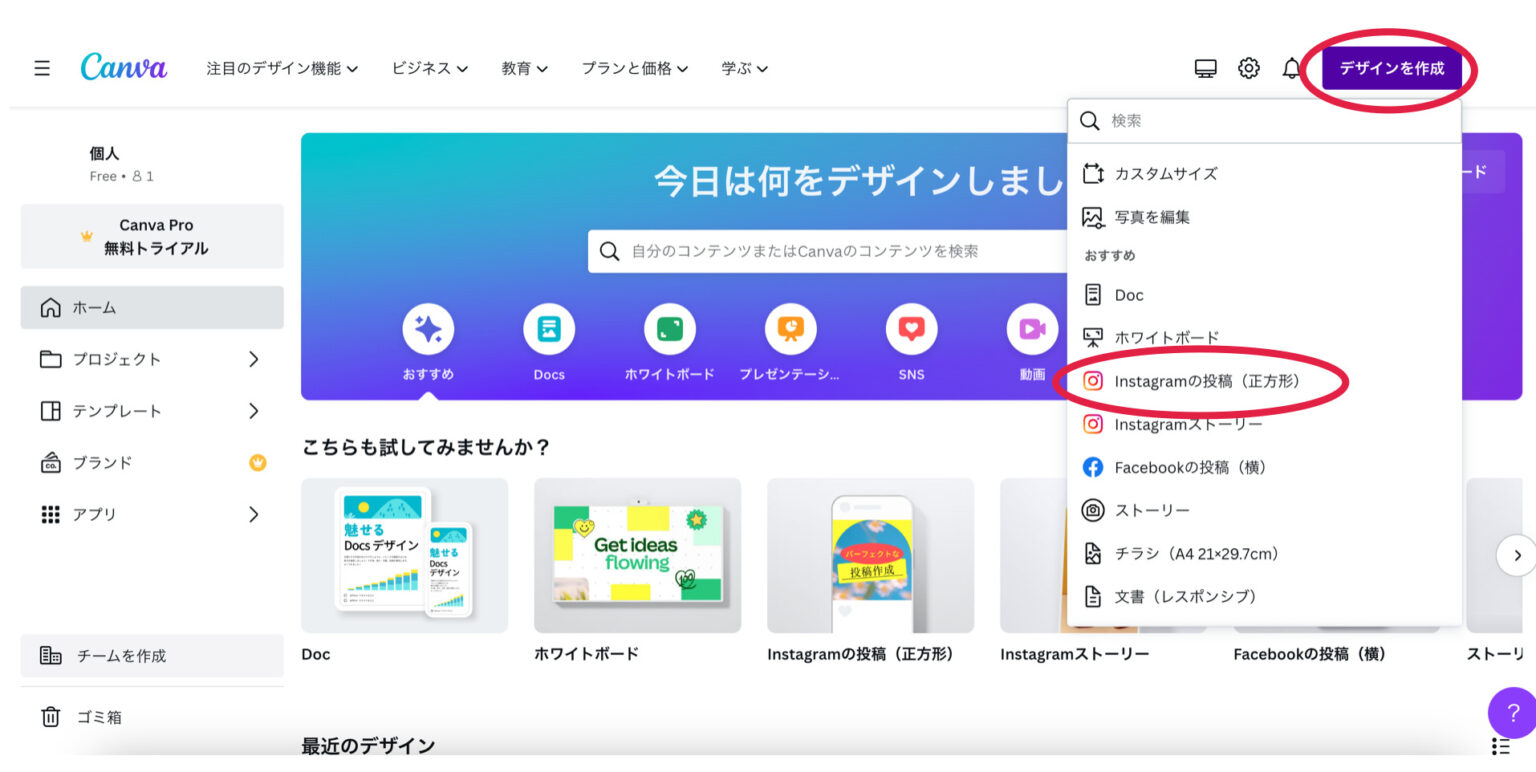Open the settings gear

pyautogui.click(x=1248, y=67)
